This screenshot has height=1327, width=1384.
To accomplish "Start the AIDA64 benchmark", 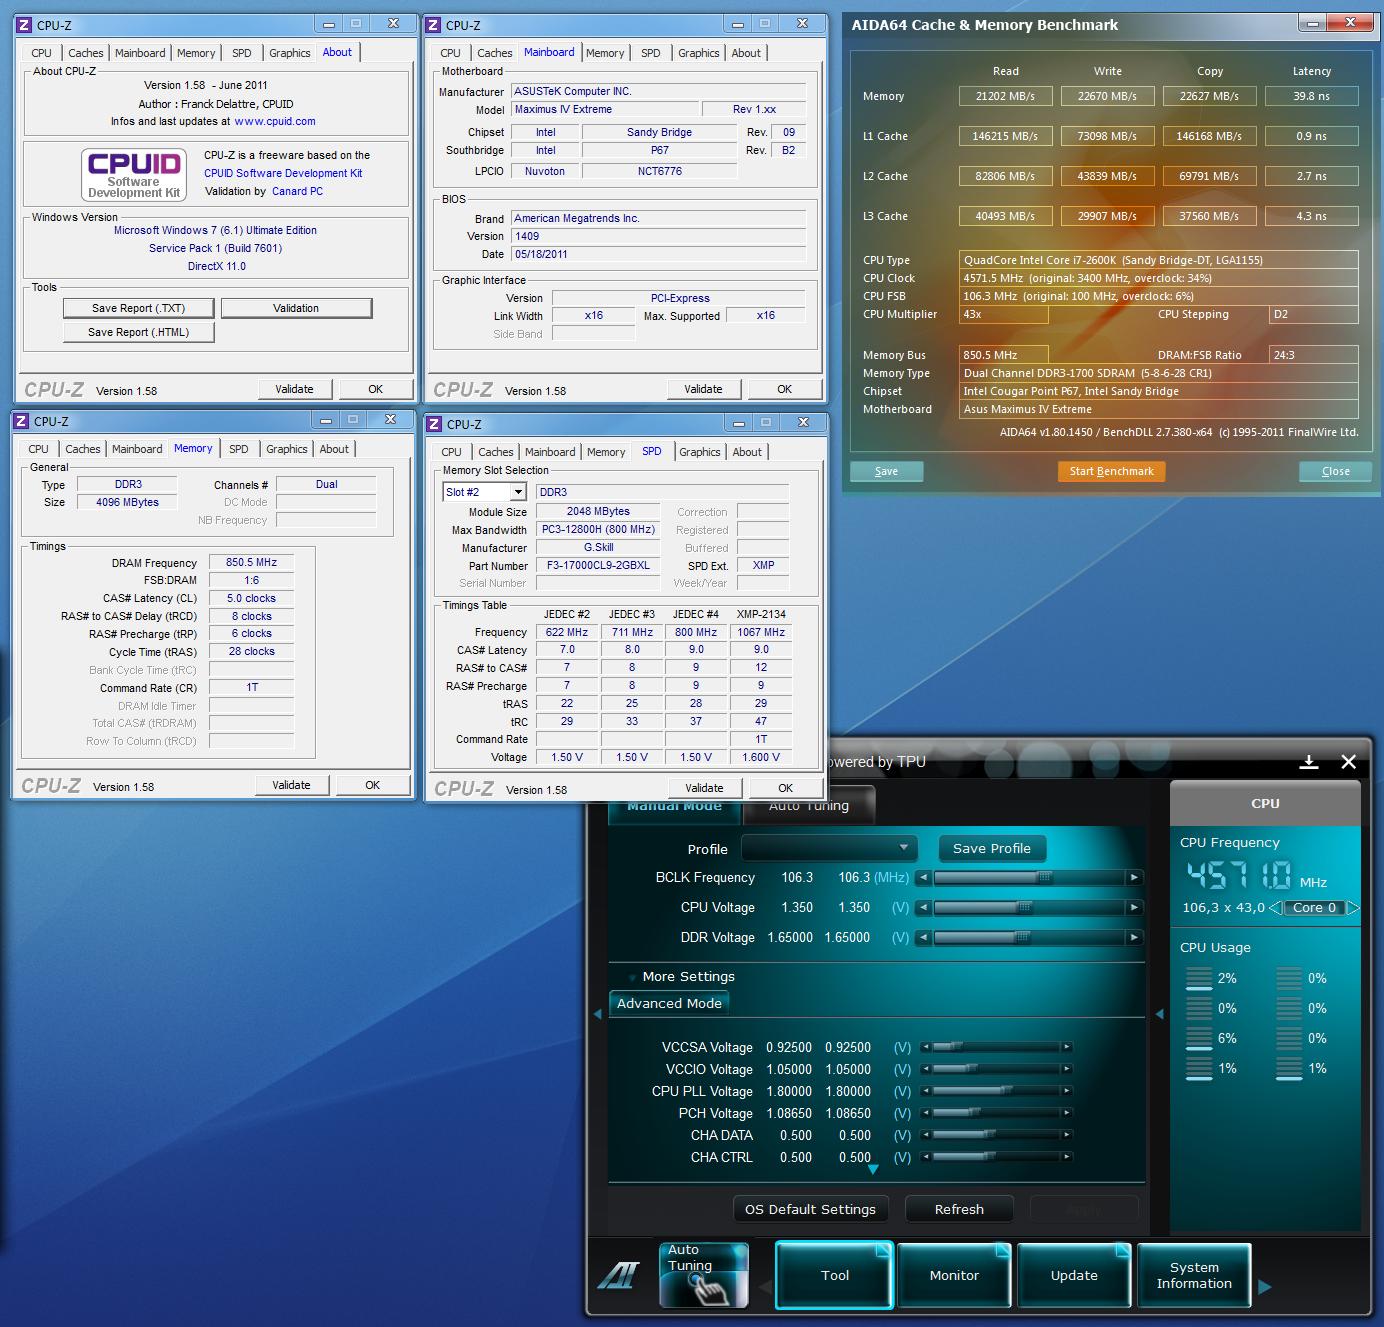I will point(1111,471).
